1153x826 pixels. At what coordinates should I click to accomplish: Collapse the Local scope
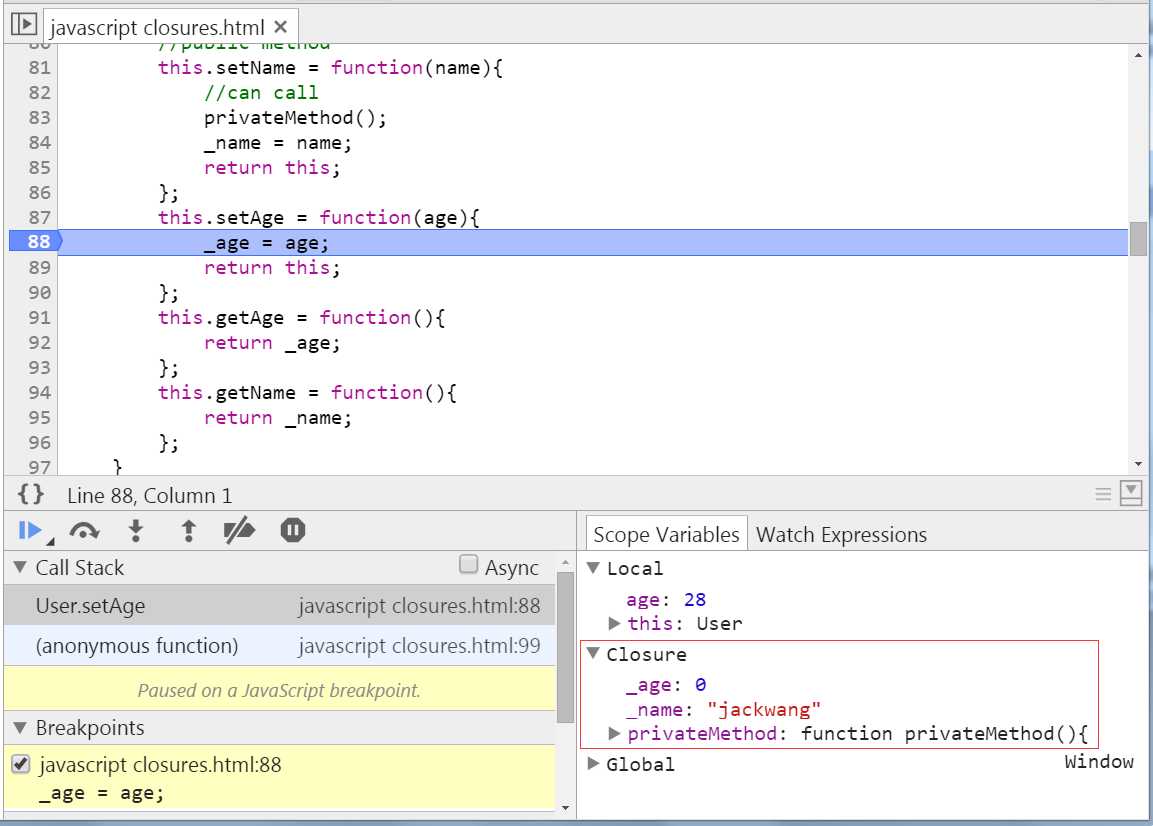click(593, 567)
